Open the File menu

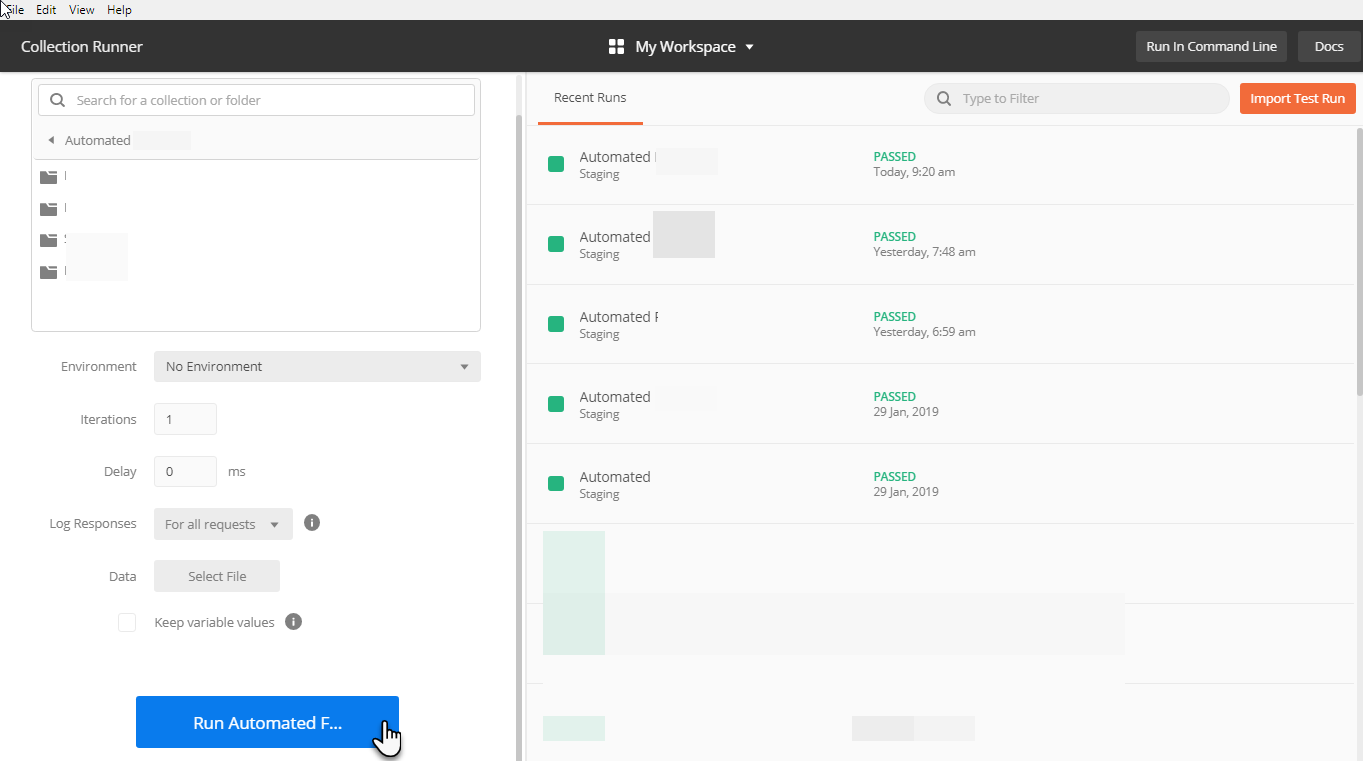coord(13,9)
